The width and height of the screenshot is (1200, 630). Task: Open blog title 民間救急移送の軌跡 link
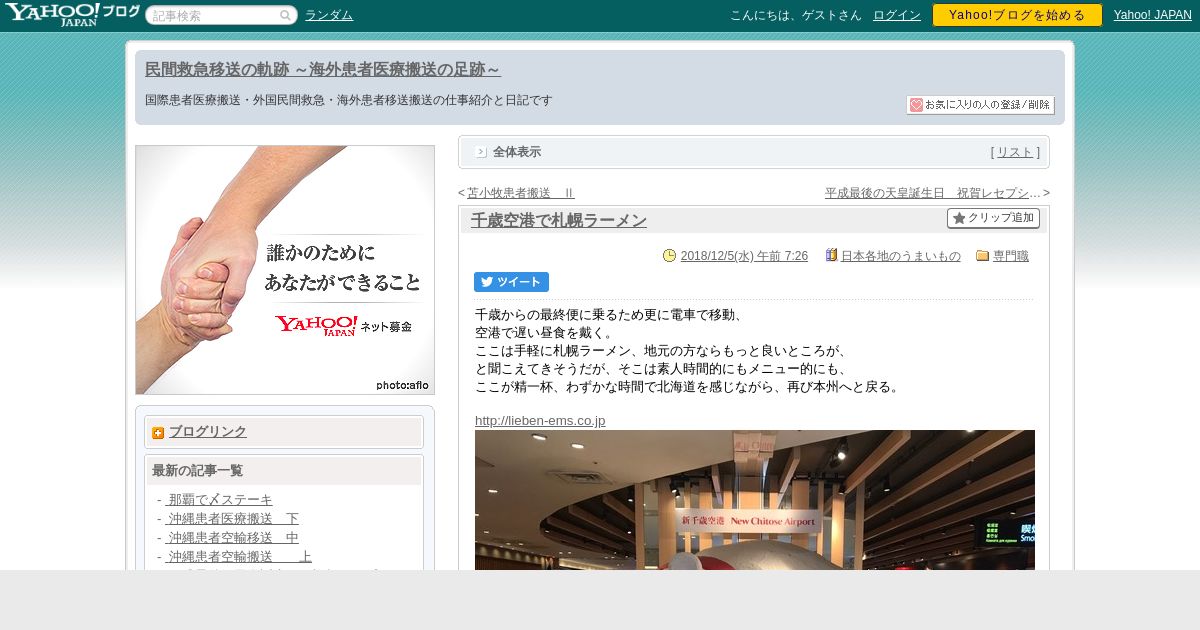coord(323,69)
